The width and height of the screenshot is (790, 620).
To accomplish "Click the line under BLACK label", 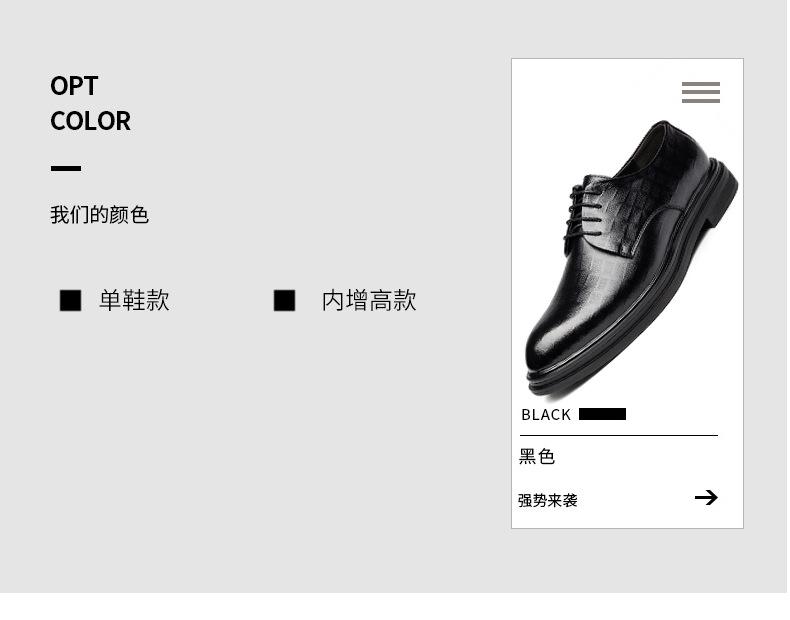I will tap(619, 435).
